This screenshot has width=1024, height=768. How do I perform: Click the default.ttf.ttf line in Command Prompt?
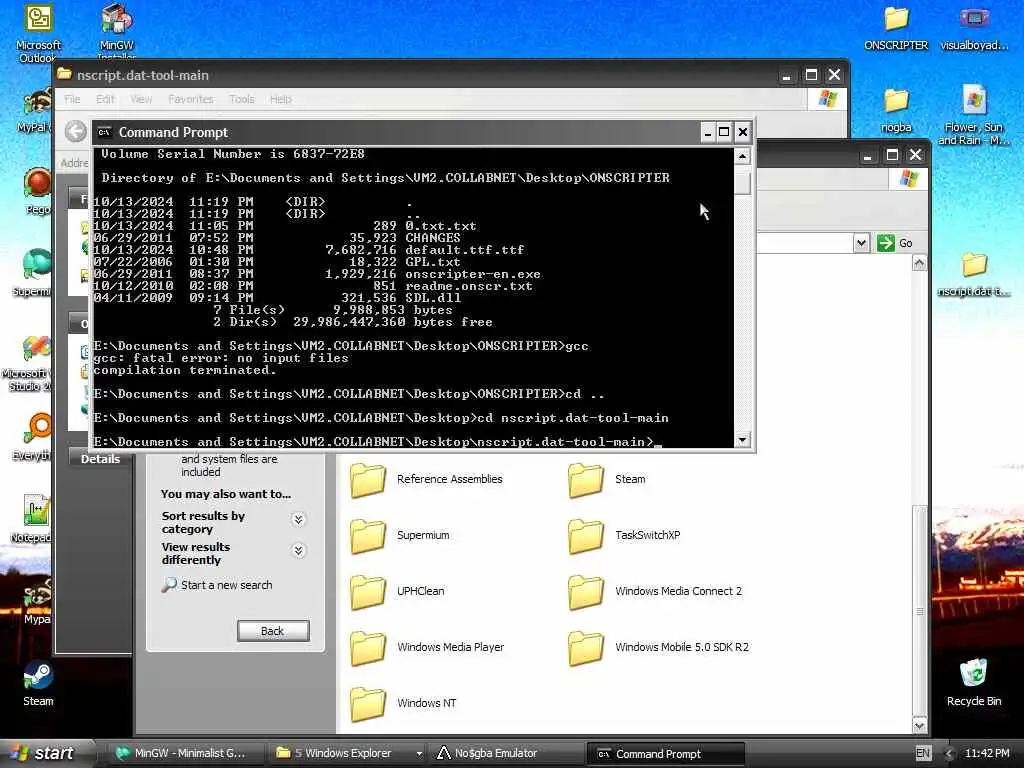(308, 250)
